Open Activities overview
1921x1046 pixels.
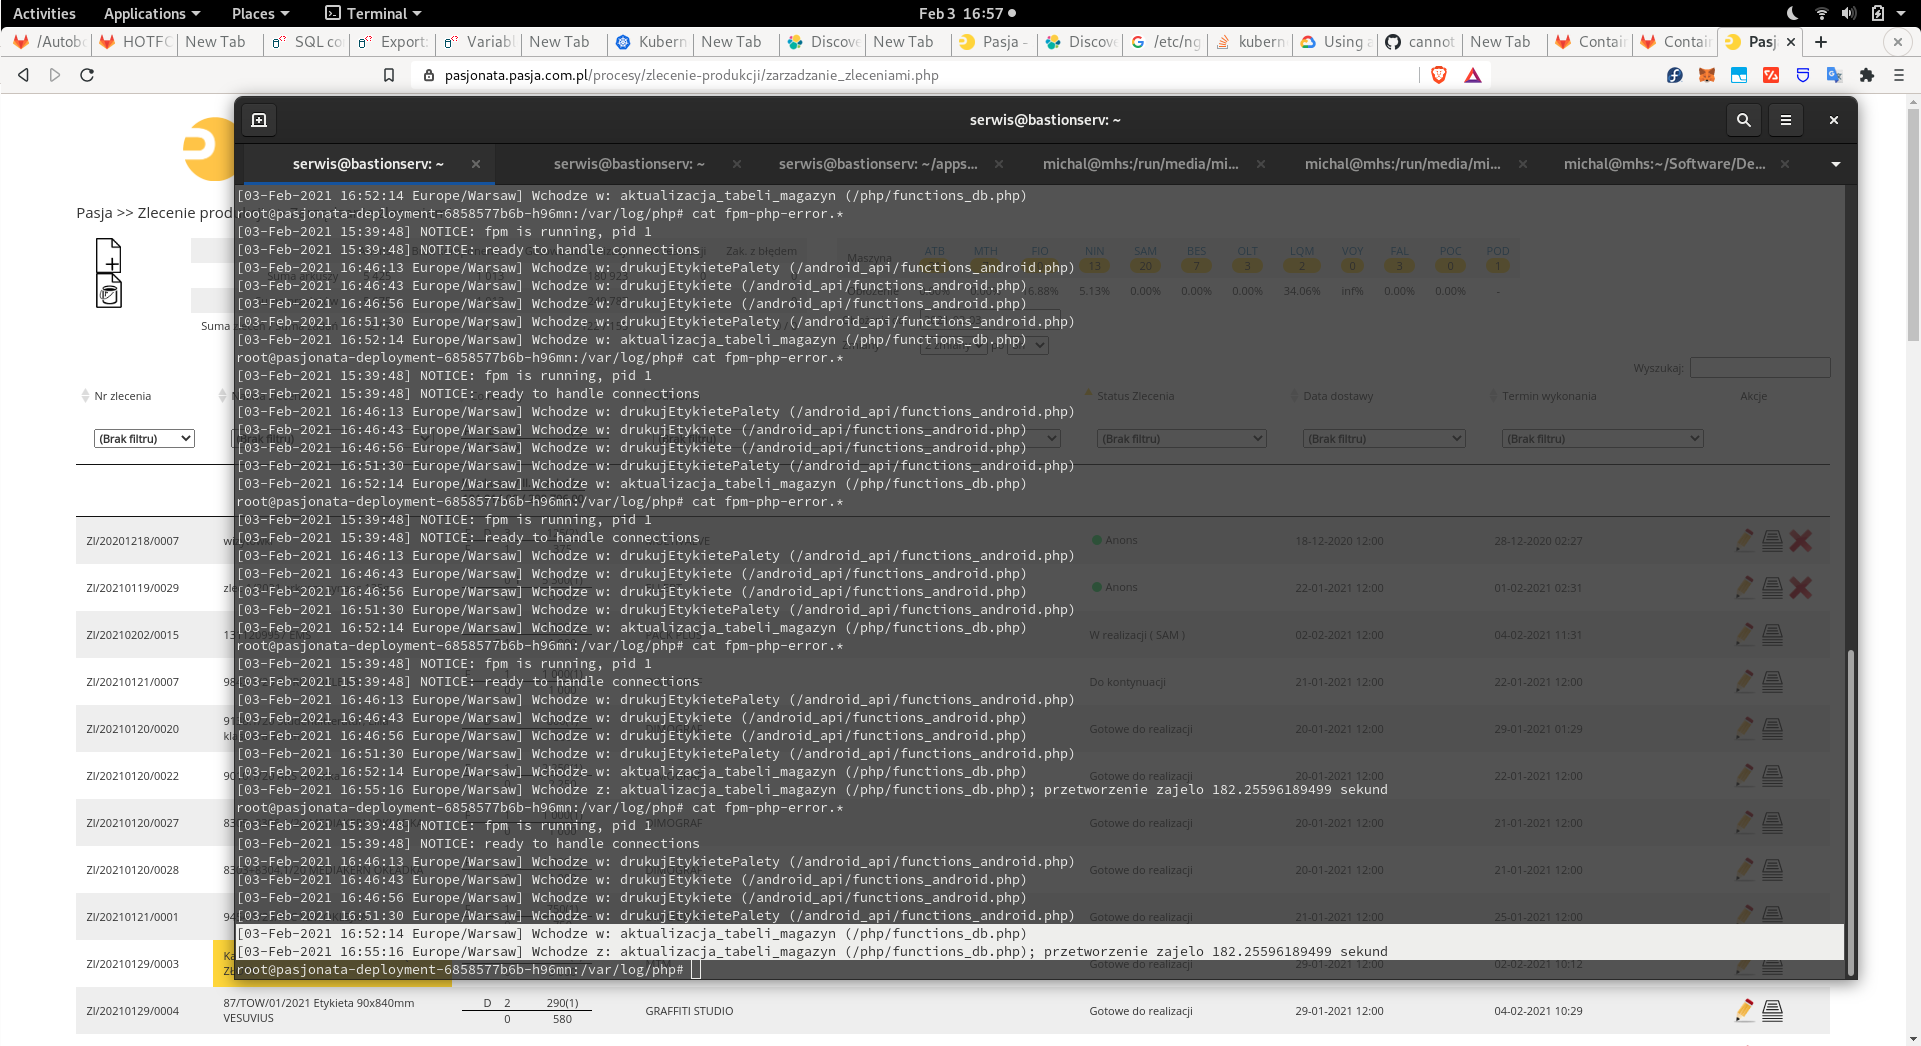tap(44, 13)
